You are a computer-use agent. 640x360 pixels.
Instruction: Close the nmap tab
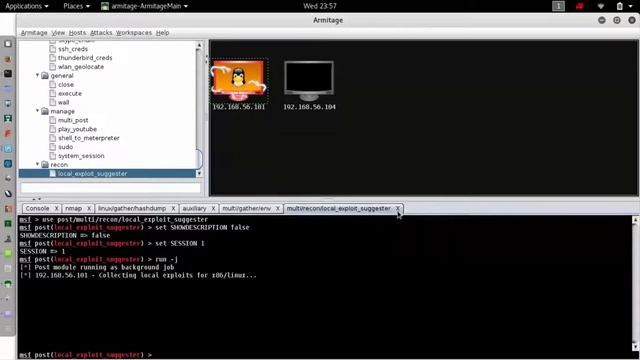[89, 208]
